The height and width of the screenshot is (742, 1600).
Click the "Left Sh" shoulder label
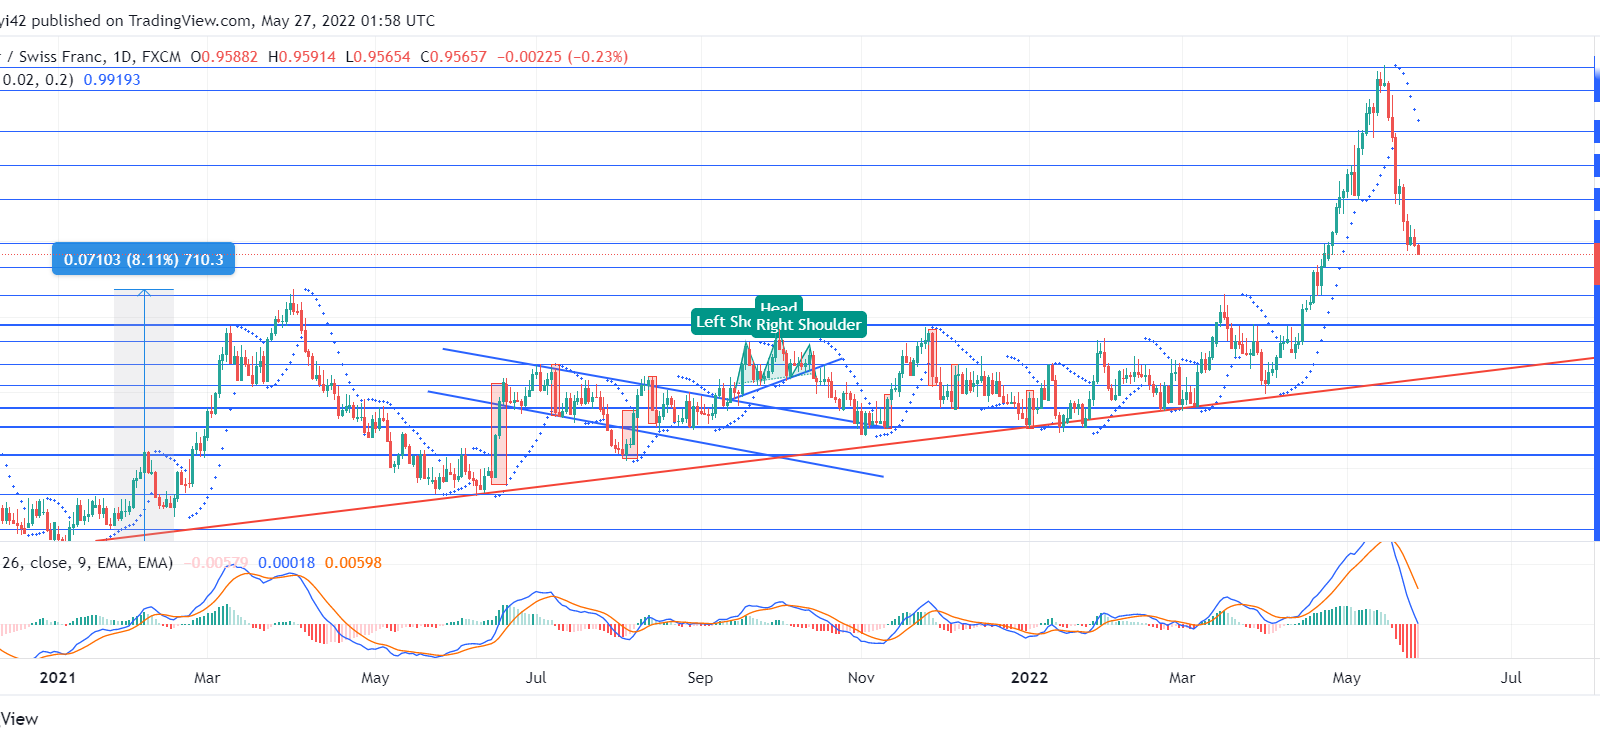pos(722,321)
